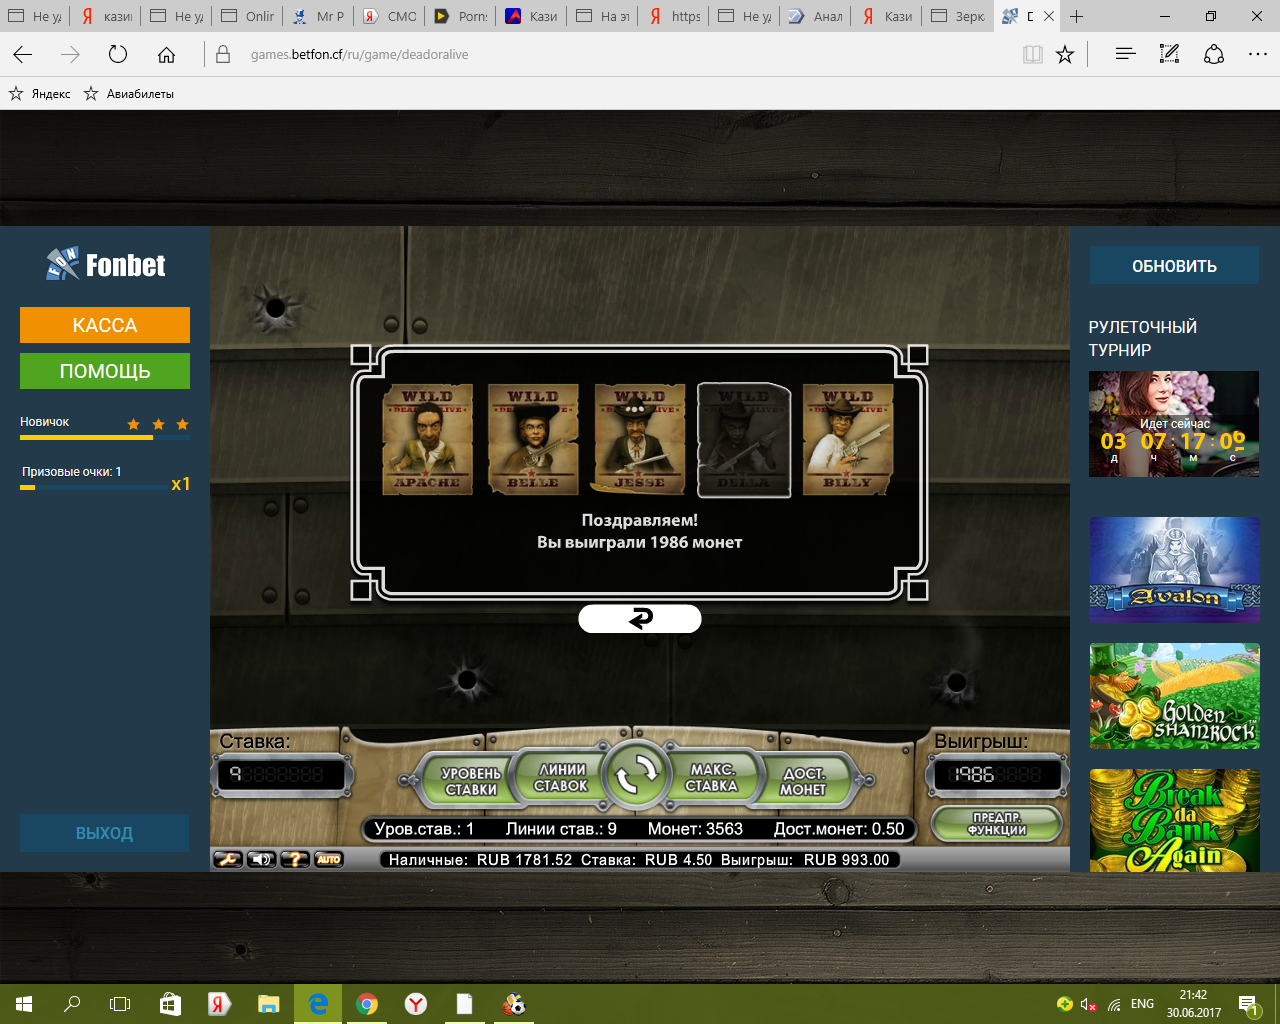Select the Apache wild poster
Viewport: 1280px width, 1024px height.
(428, 440)
